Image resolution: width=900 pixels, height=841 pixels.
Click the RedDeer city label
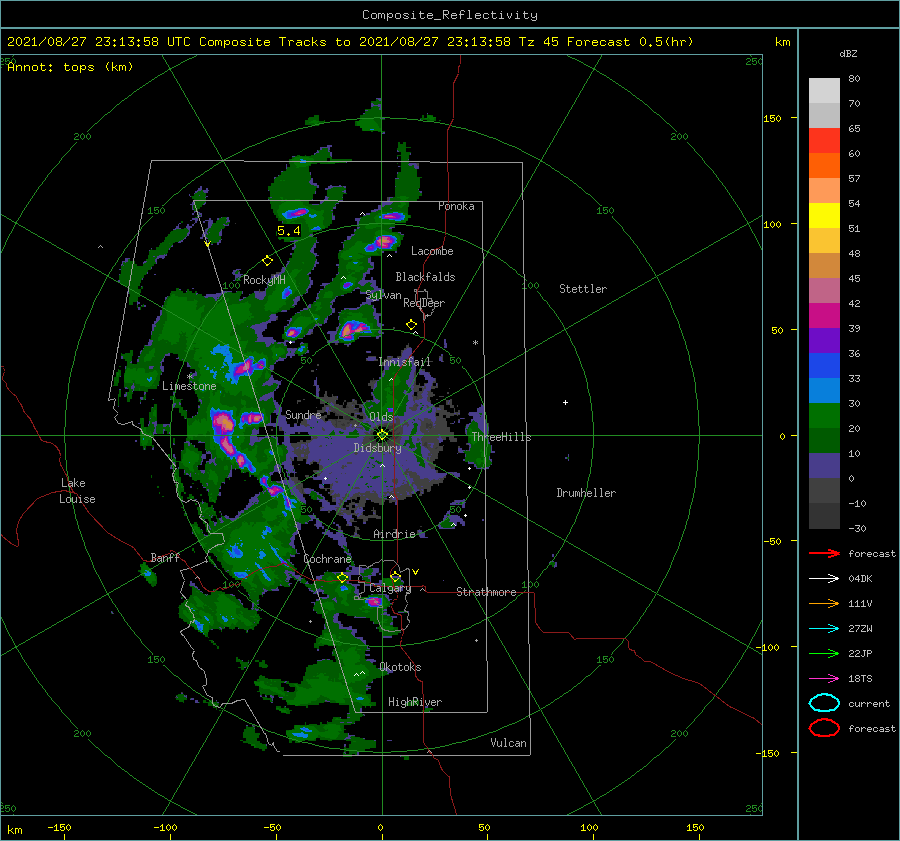point(424,303)
